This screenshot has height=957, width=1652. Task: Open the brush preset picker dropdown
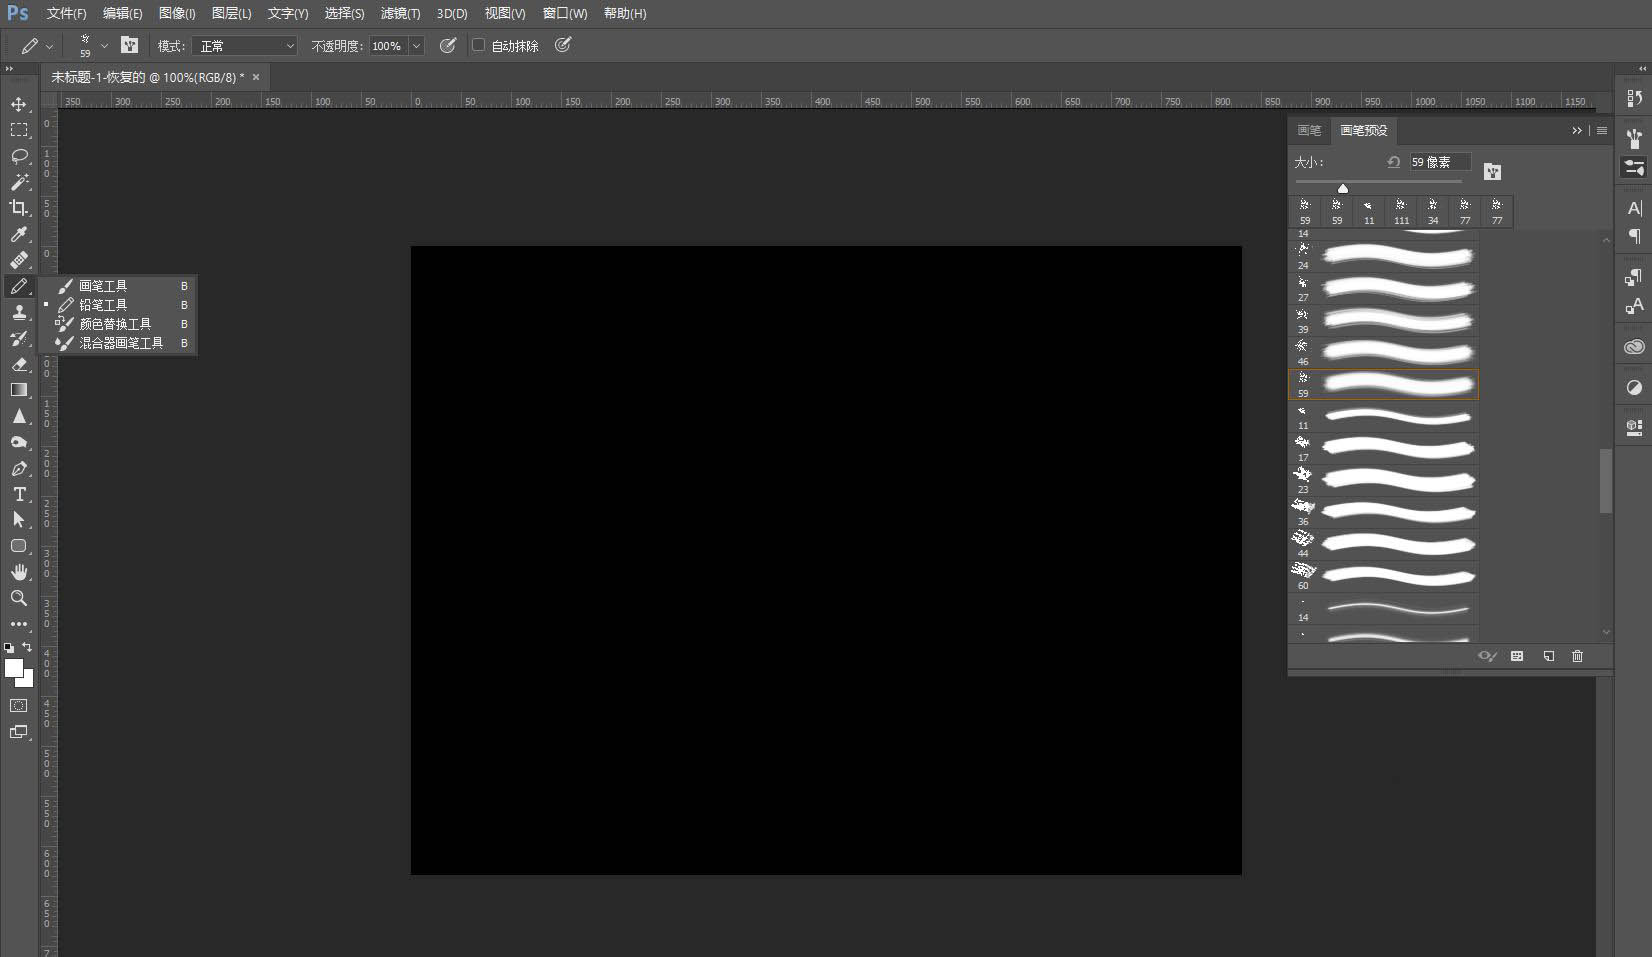[x=104, y=46]
